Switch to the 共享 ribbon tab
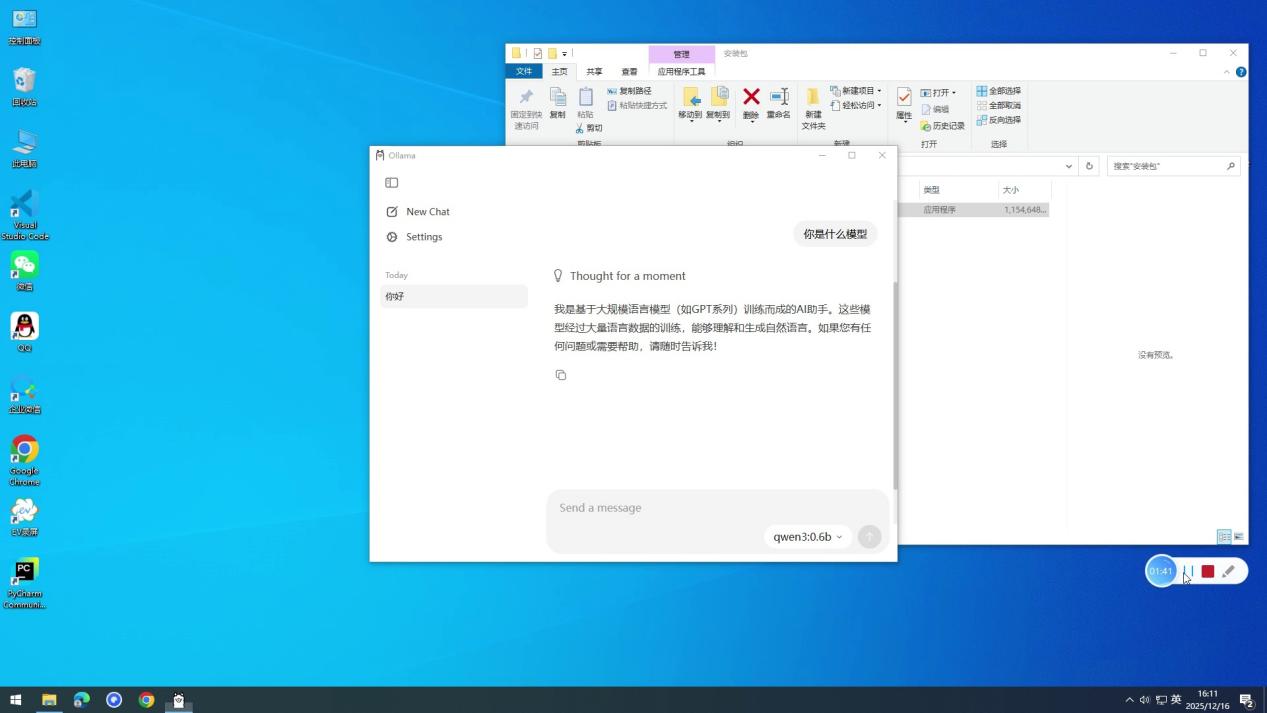The height and width of the screenshot is (713, 1267). [594, 72]
